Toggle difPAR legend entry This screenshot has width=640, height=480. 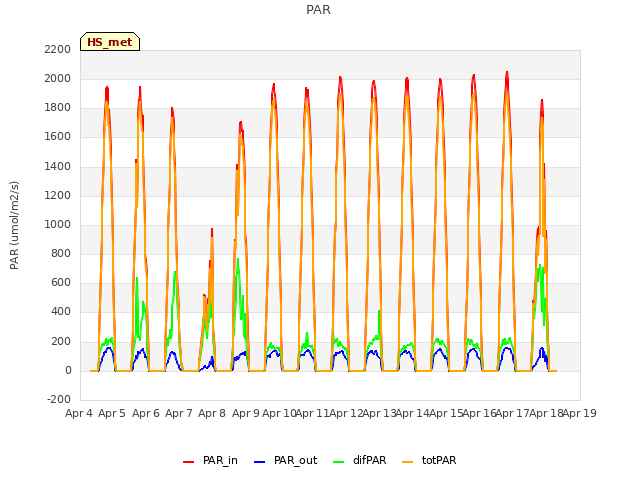[359, 460]
